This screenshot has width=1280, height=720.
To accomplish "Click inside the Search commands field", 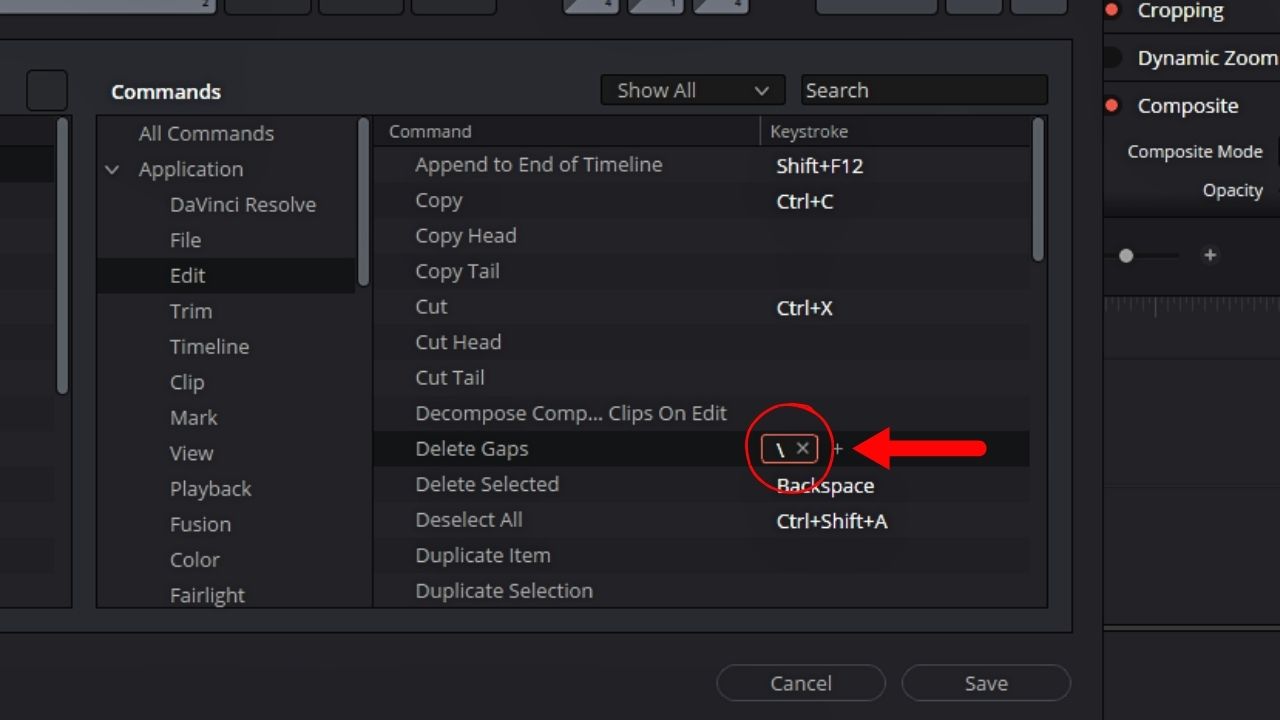I will click(x=922, y=90).
